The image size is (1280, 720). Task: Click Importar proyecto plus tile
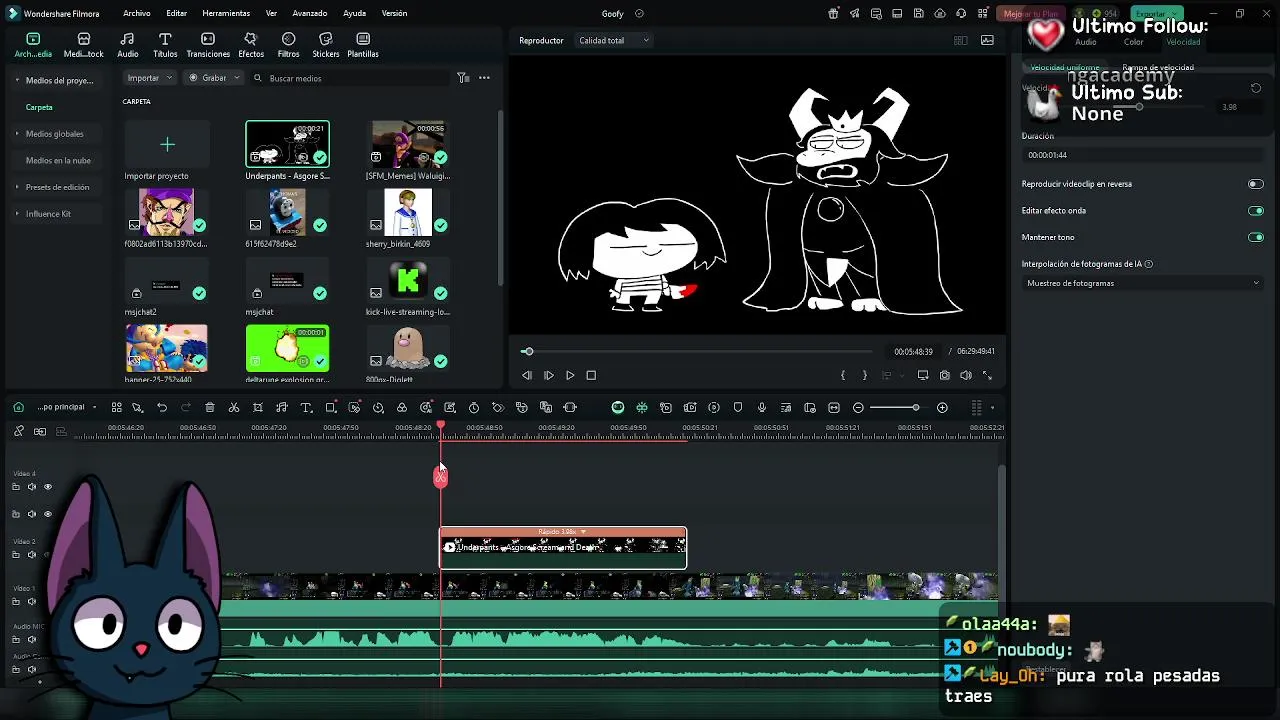point(167,145)
